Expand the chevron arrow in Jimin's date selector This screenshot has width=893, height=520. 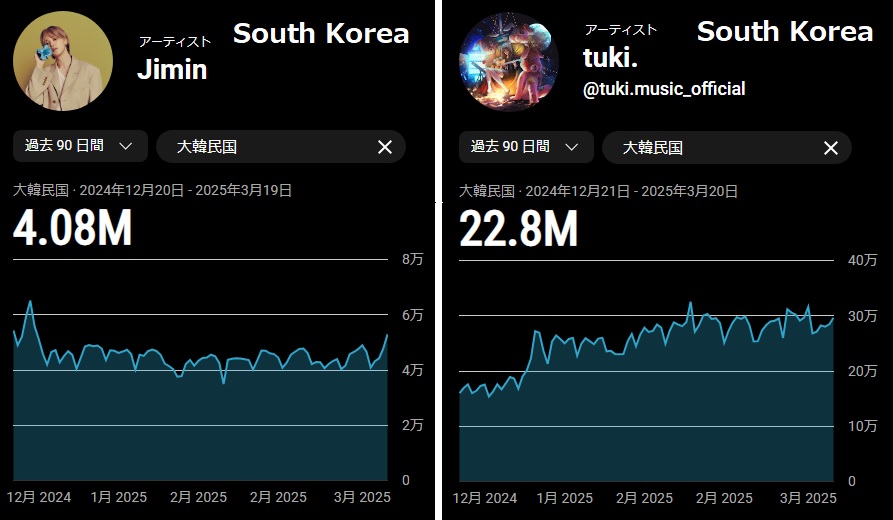tap(126, 146)
